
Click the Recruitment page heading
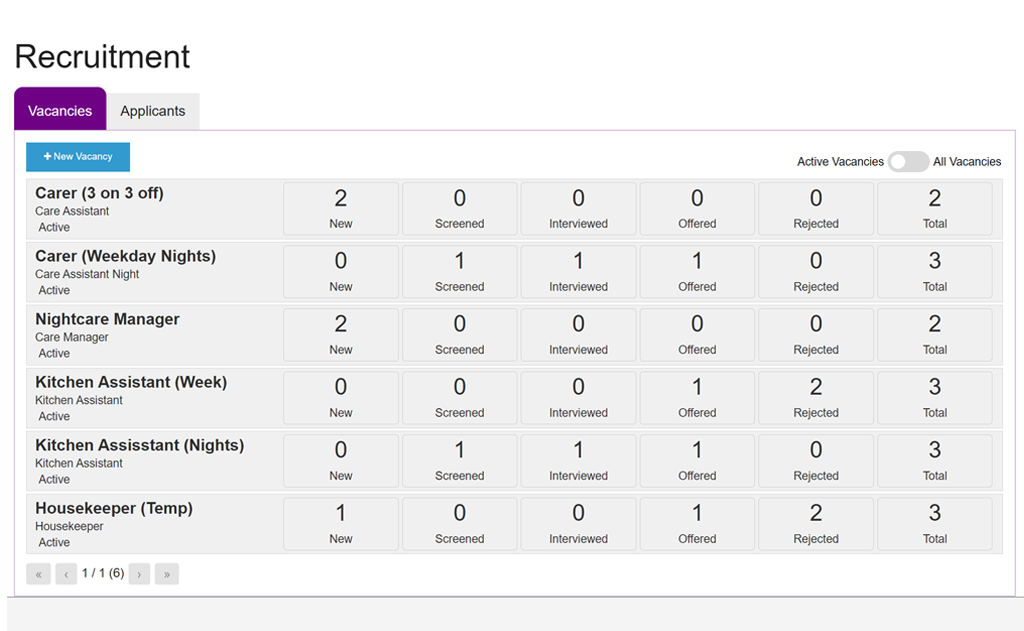102,57
